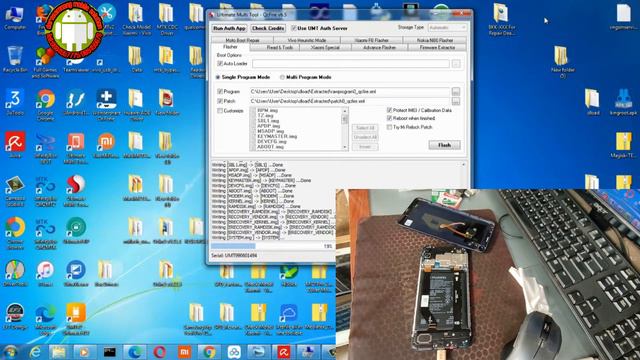Click the Windows Start button
The height and width of the screenshot is (360, 640).
pos(11,352)
